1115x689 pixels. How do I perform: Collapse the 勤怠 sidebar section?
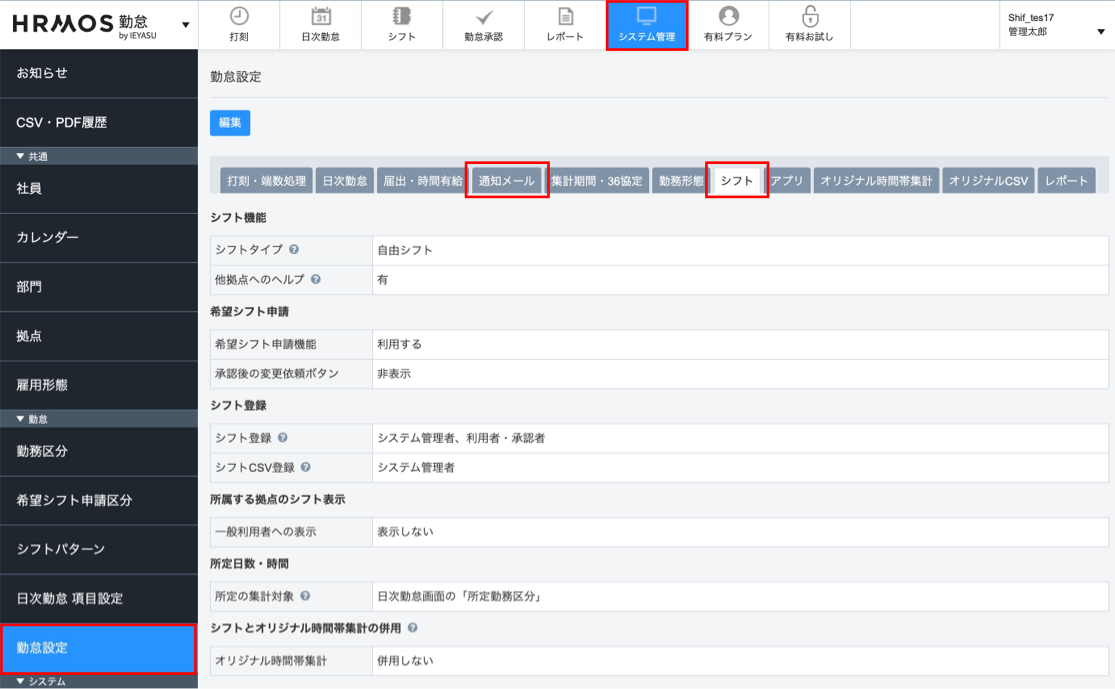pos(21,419)
